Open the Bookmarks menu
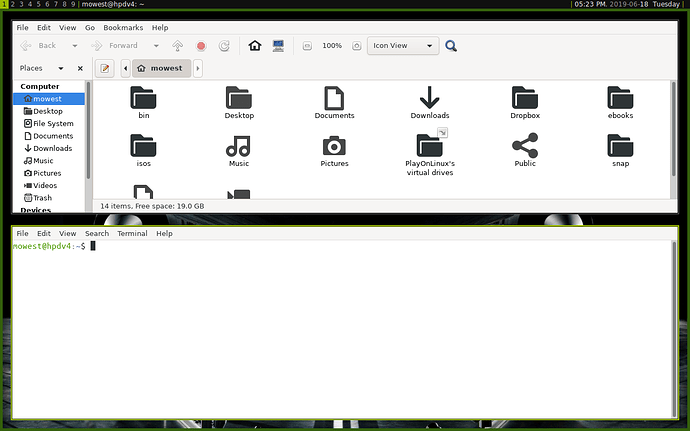 (123, 27)
